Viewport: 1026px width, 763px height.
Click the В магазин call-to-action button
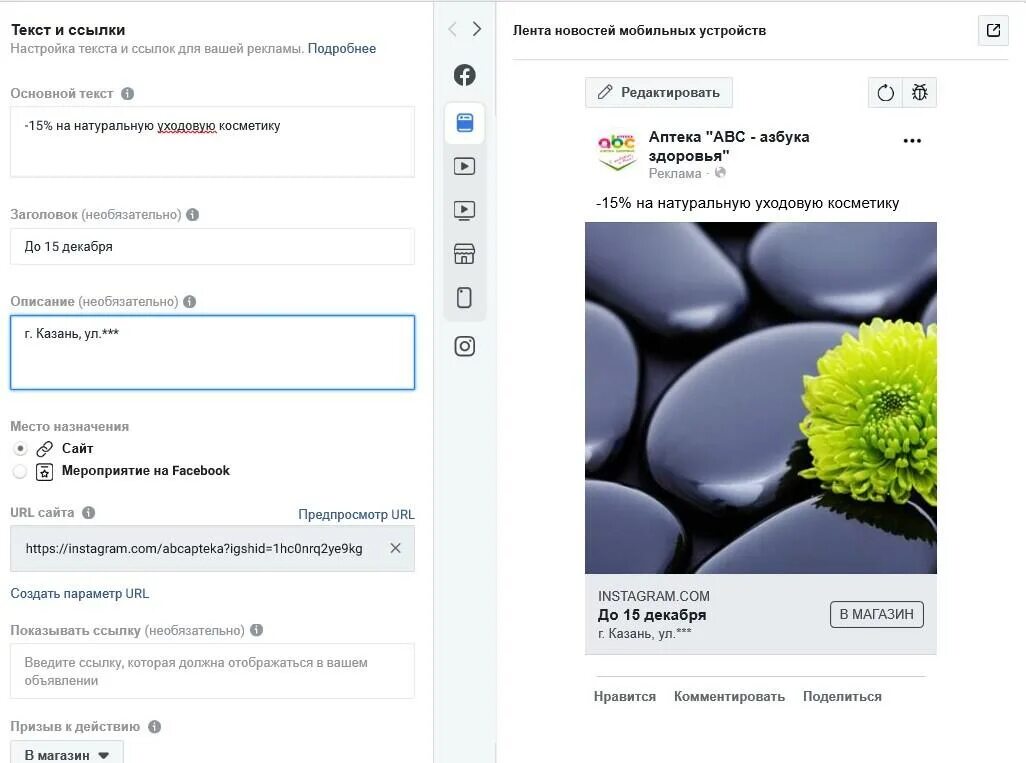[x=876, y=614]
